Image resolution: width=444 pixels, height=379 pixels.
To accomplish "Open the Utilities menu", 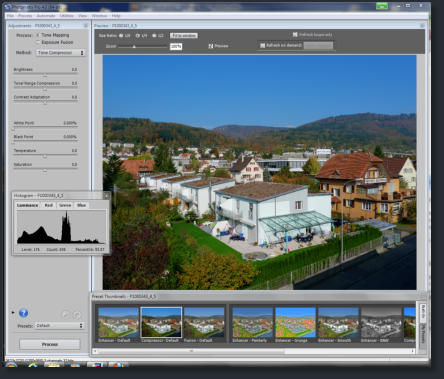I will tap(67, 16).
